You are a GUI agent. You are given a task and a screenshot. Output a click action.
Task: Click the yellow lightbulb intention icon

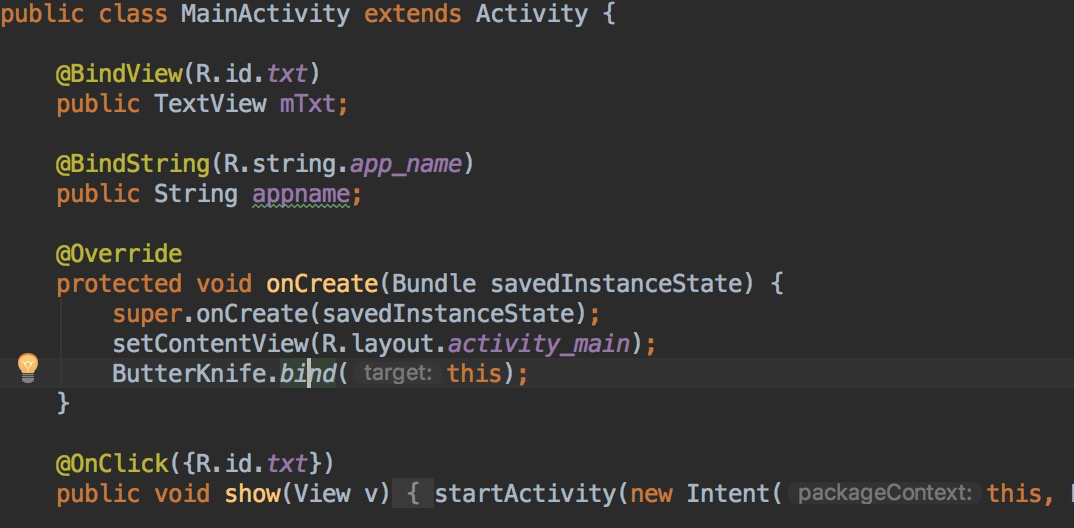pyautogui.click(x=27, y=368)
